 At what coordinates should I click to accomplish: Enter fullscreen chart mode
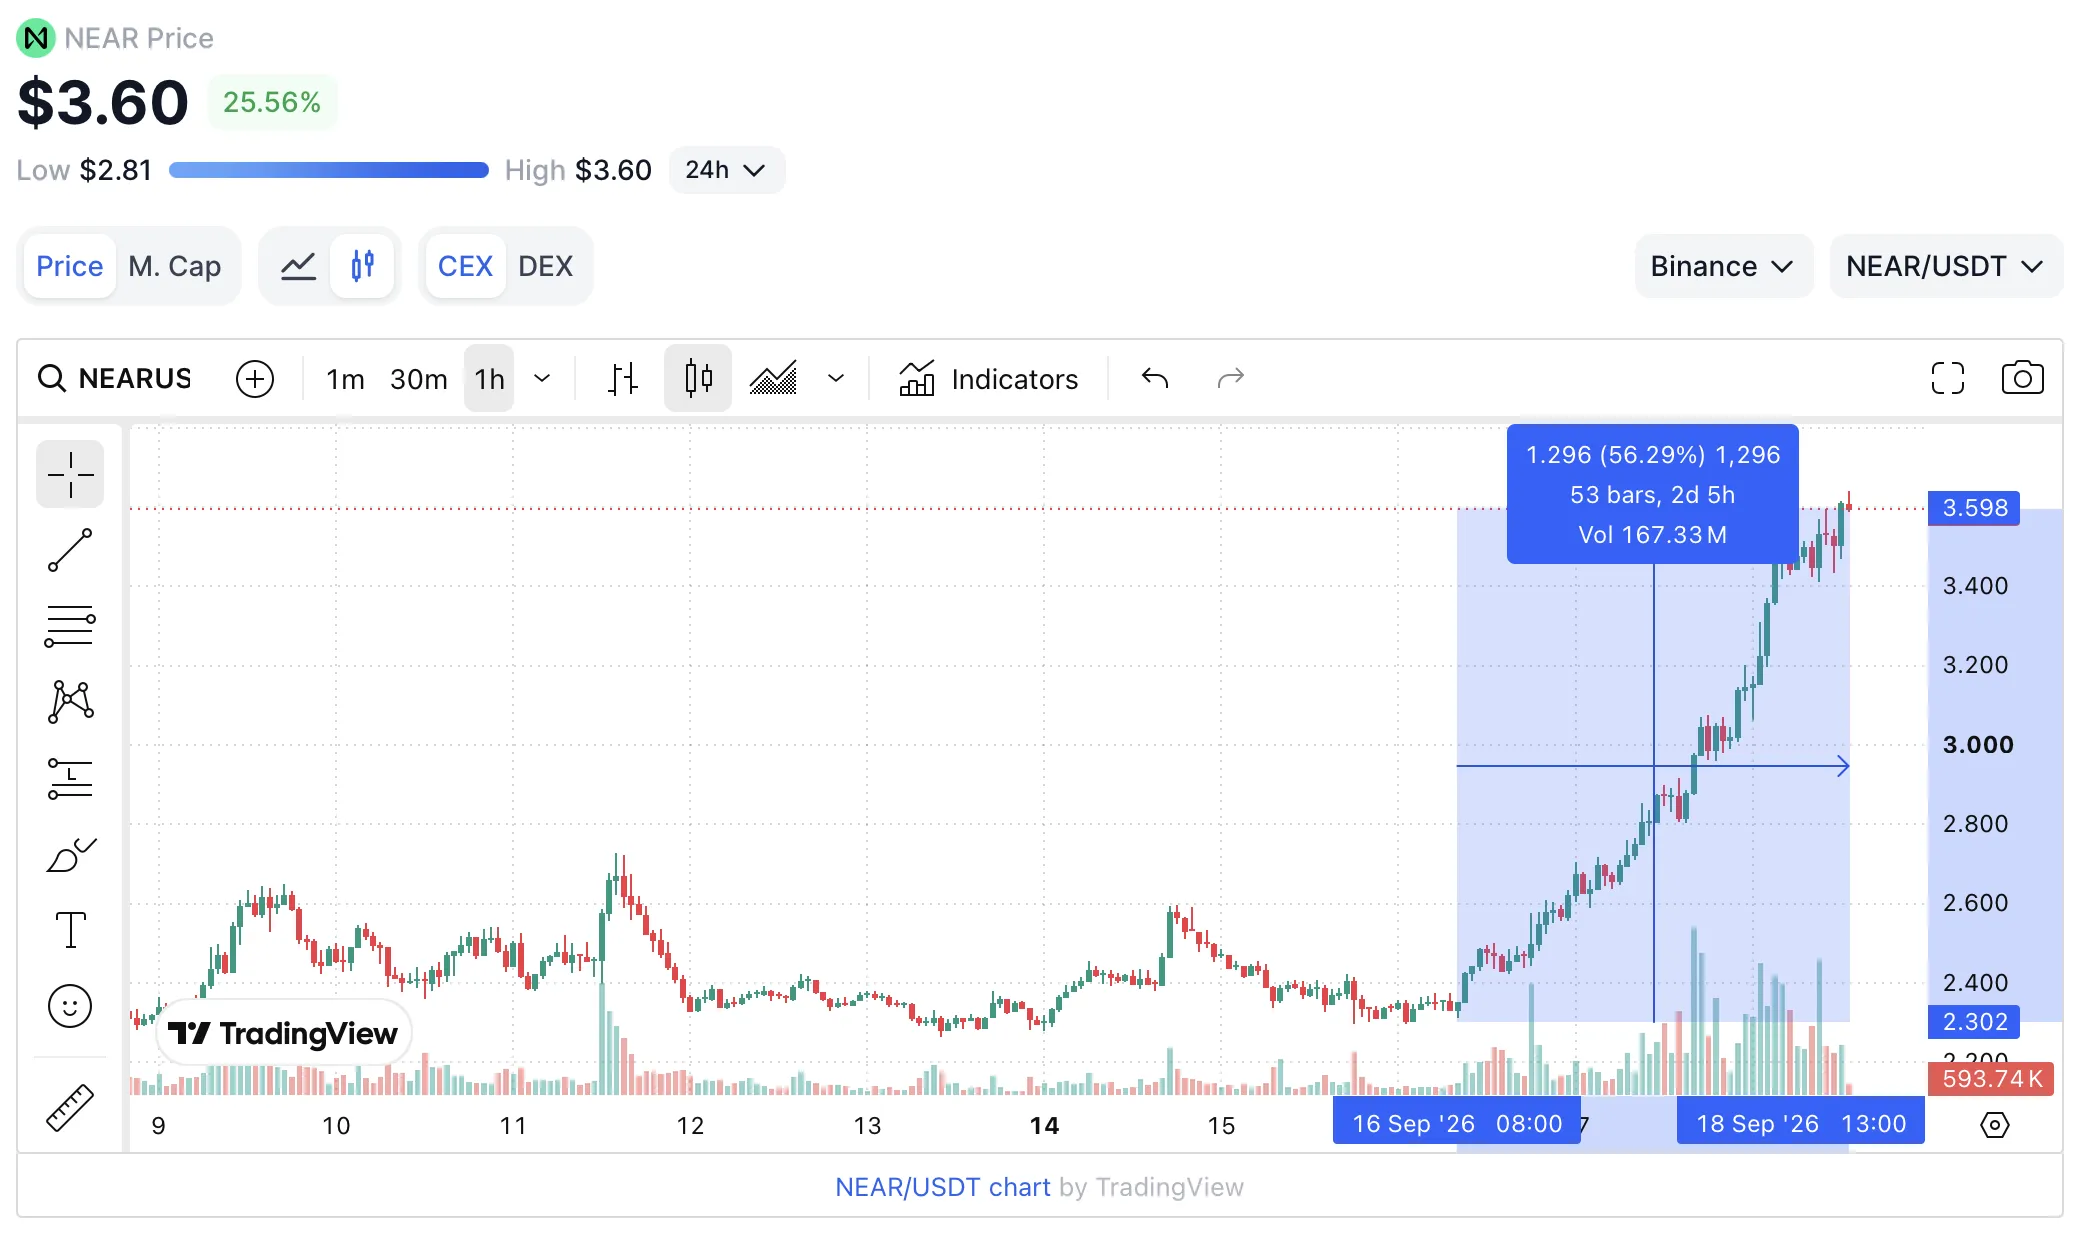1947,379
